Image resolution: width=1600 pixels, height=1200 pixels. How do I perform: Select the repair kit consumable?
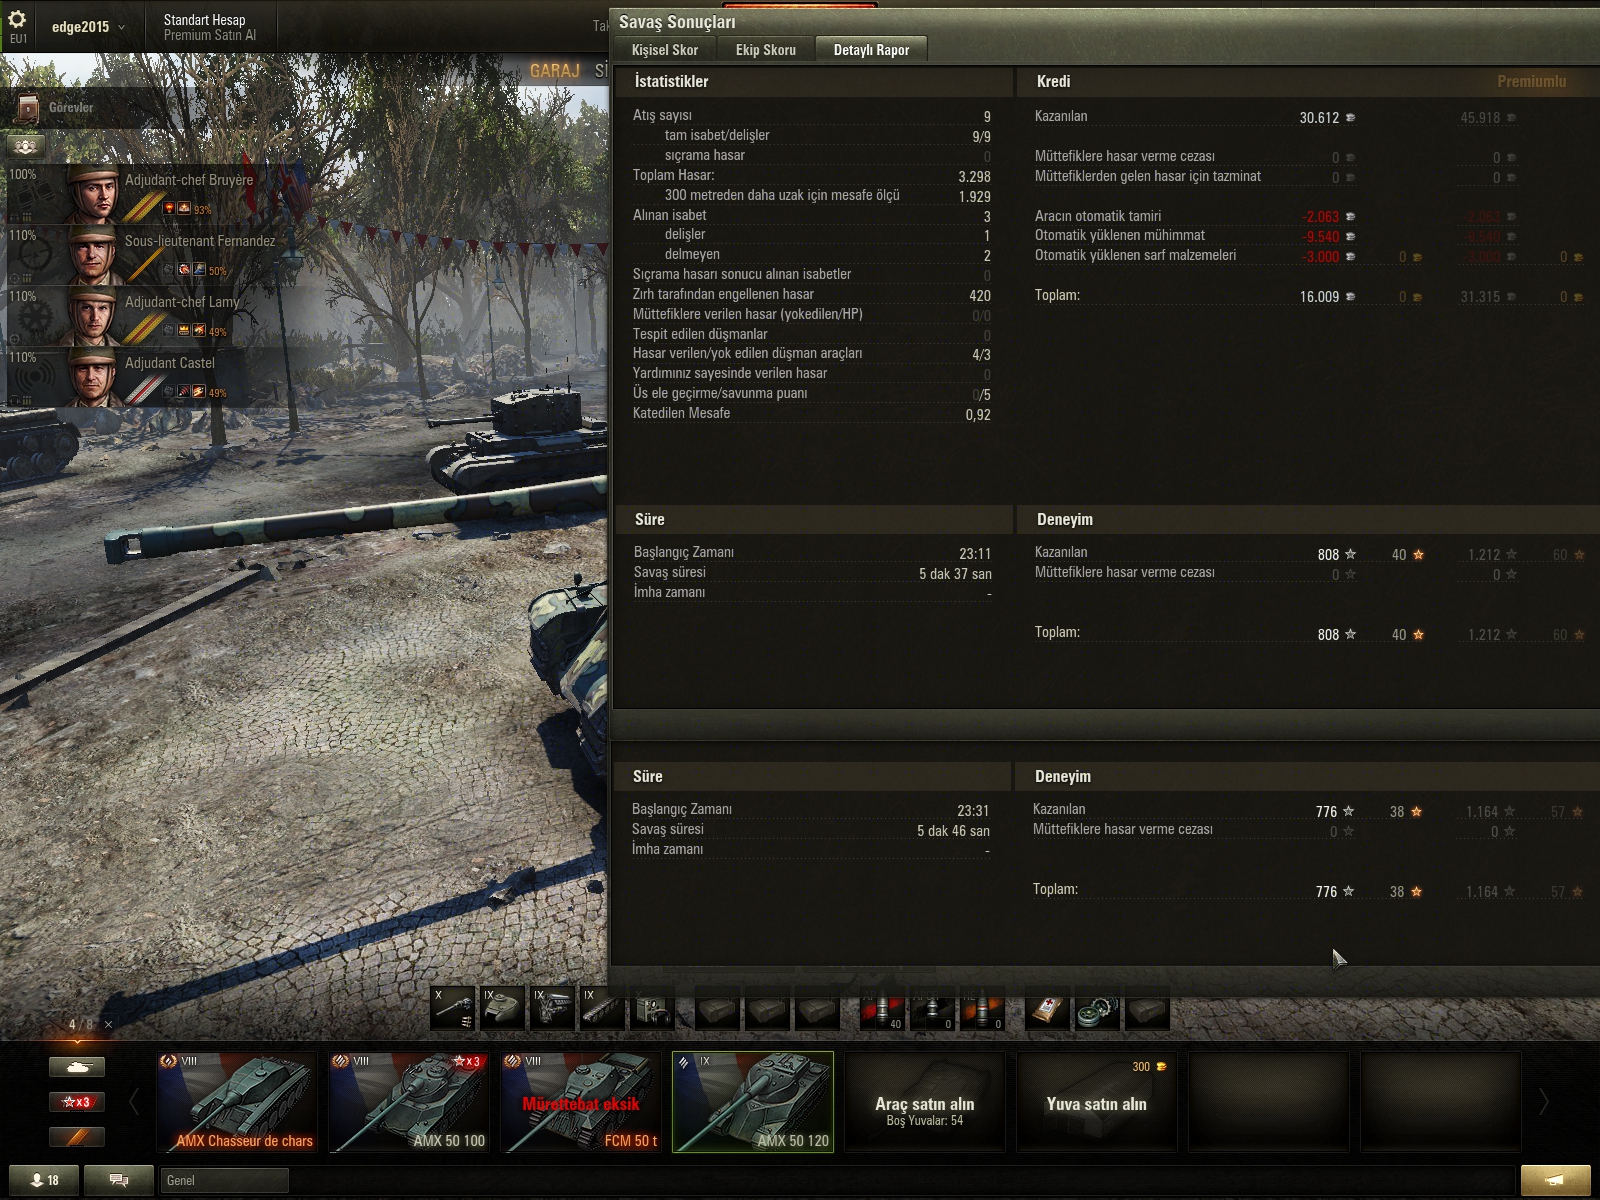pyautogui.click(x=1097, y=1009)
